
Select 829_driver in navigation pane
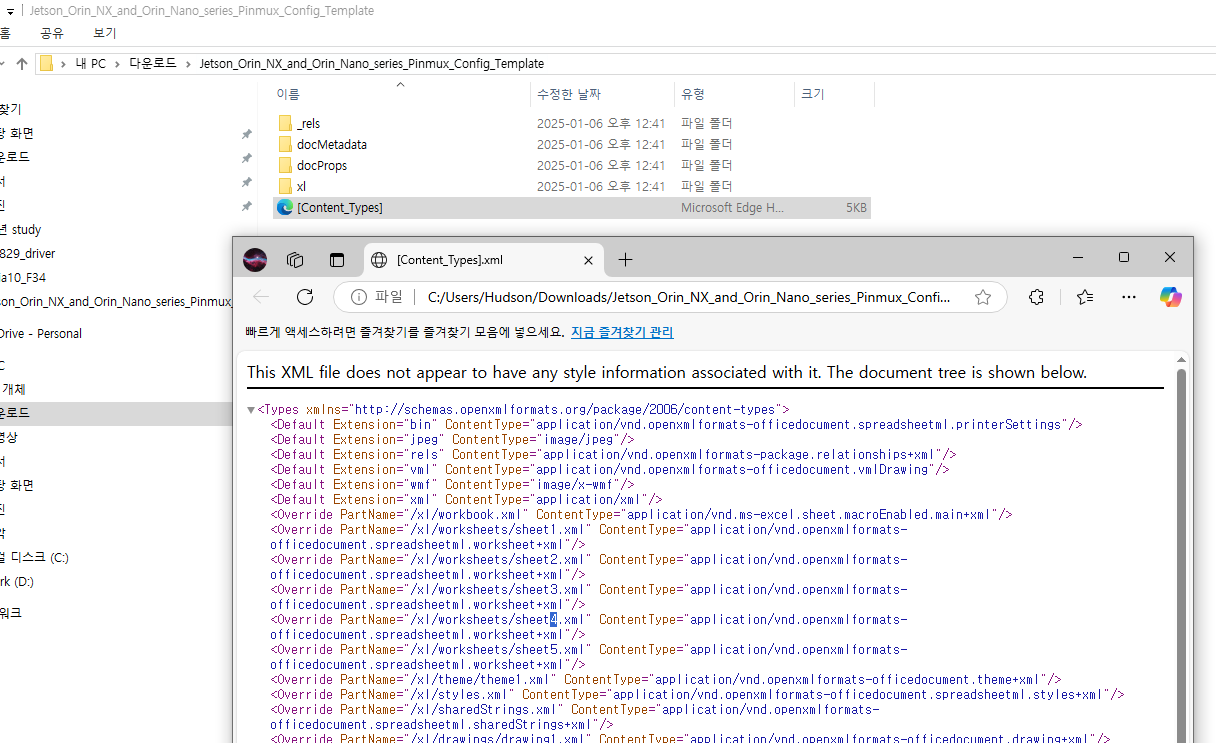coord(28,253)
